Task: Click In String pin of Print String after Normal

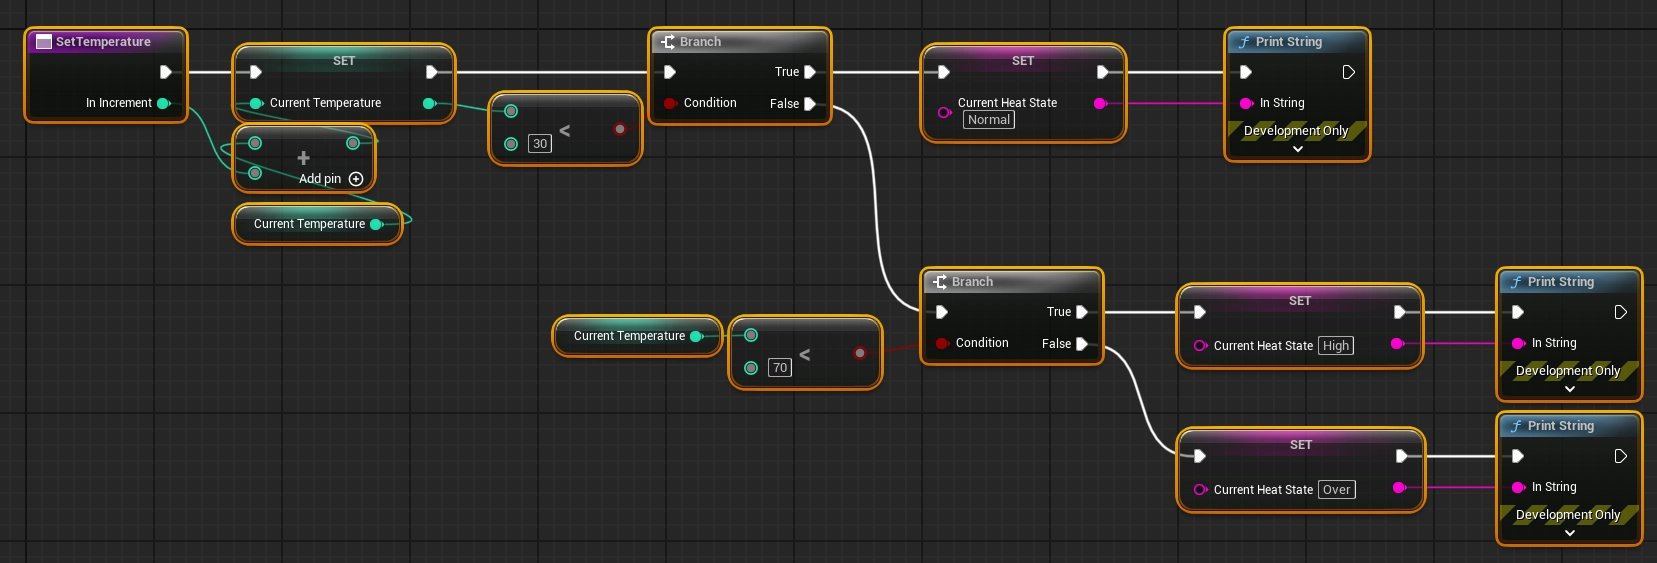Action: click(1246, 103)
